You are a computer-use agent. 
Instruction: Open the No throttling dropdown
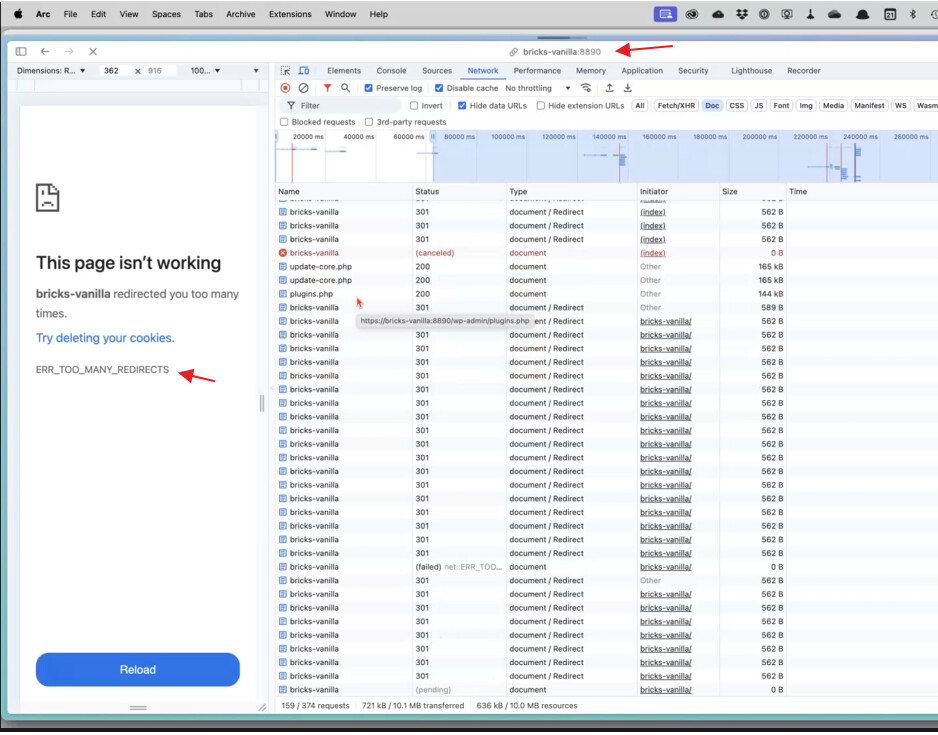tap(537, 88)
